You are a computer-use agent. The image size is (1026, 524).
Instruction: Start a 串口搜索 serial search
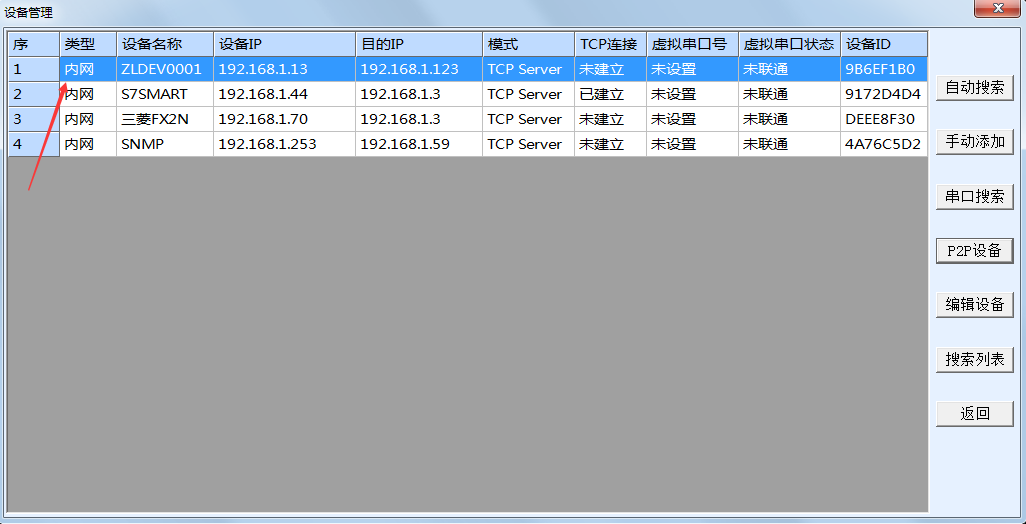tap(974, 197)
